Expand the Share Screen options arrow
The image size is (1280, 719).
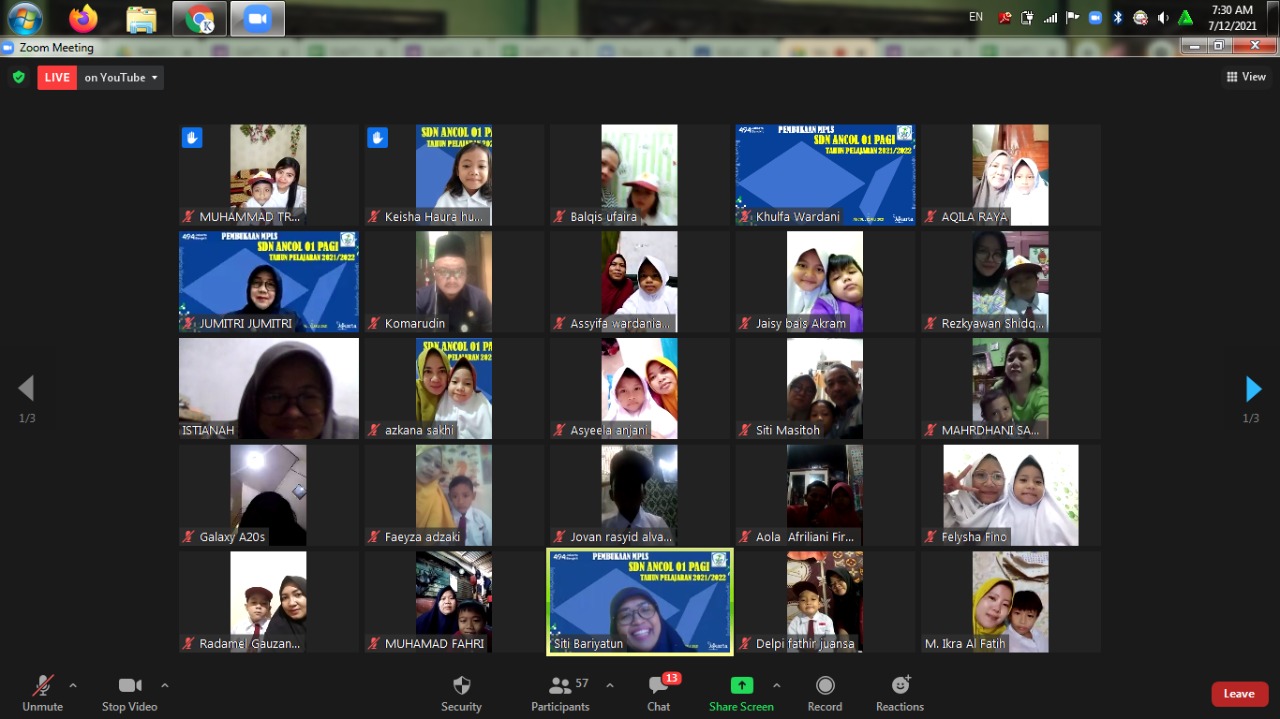(777, 686)
